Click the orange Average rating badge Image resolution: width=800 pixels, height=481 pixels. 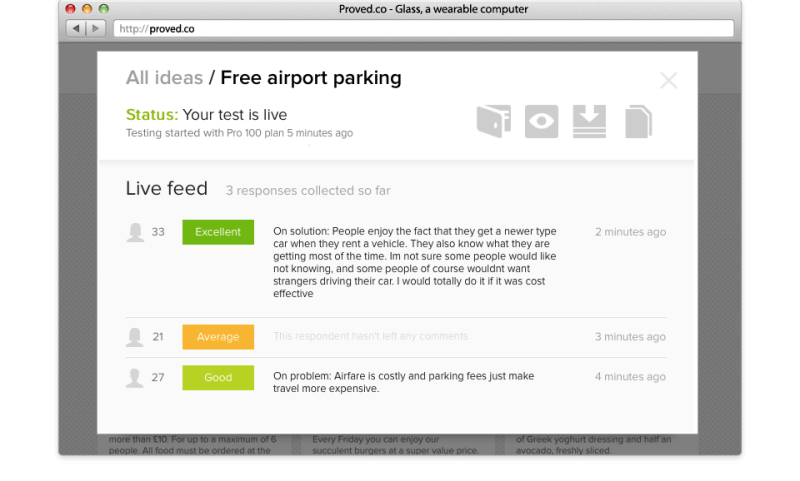(218, 337)
